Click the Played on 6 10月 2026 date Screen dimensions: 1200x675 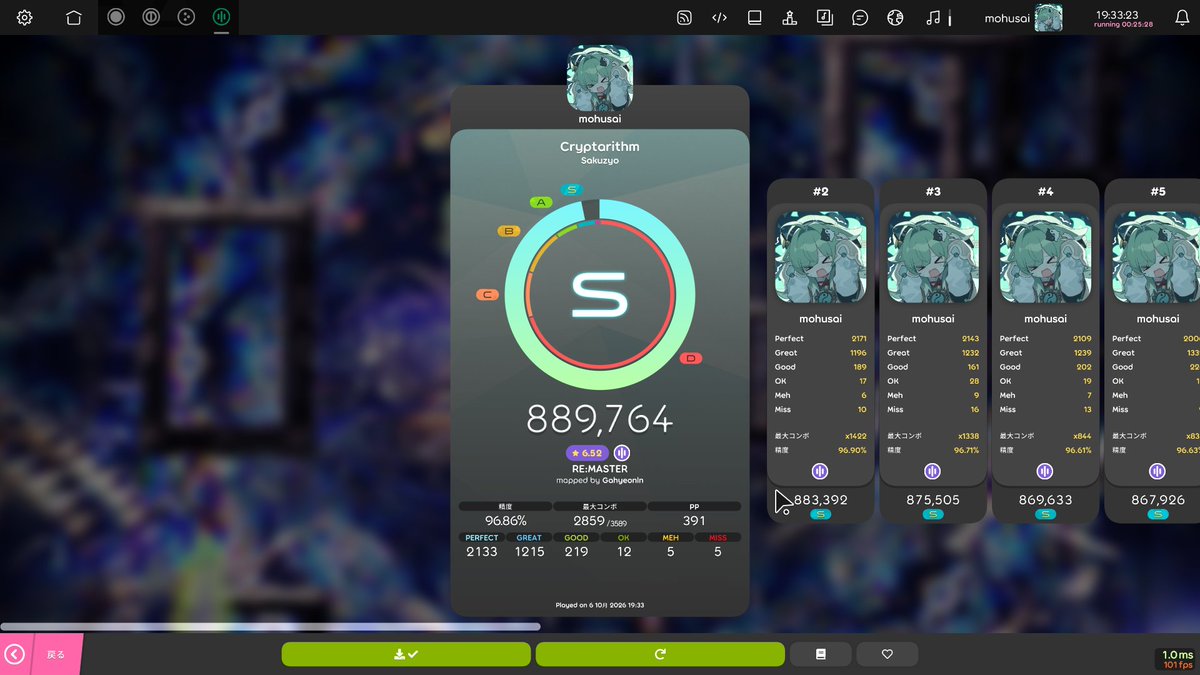click(x=600, y=604)
